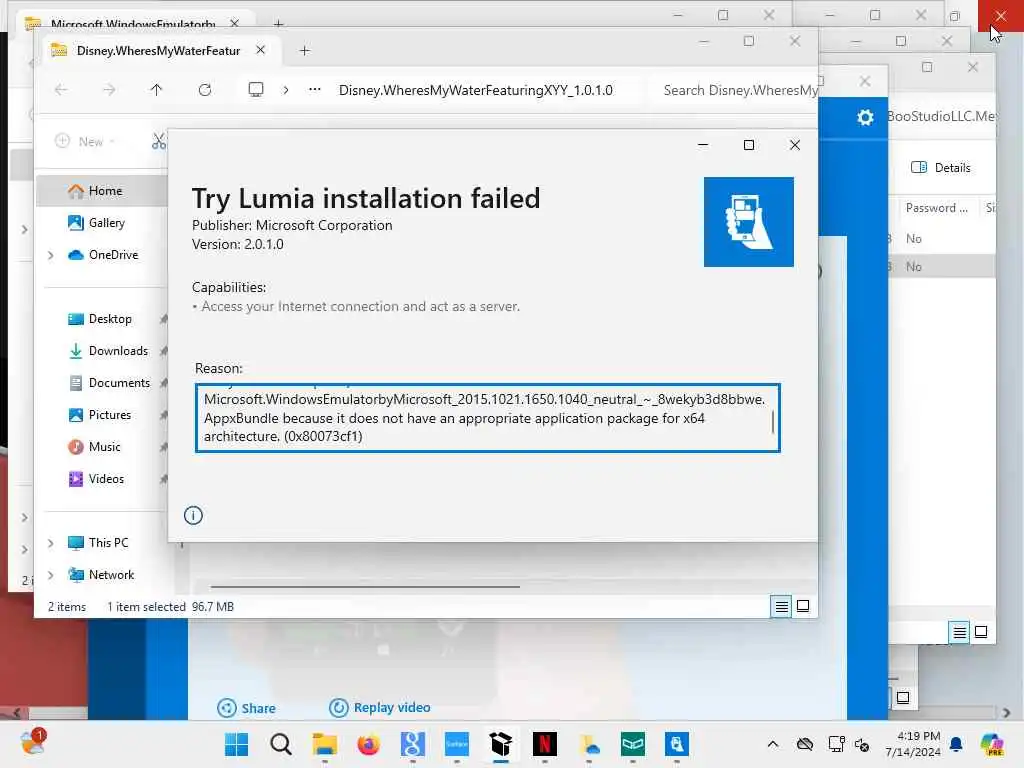Open taskbar Search
The width and height of the screenshot is (1024, 768).
pos(281,744)
